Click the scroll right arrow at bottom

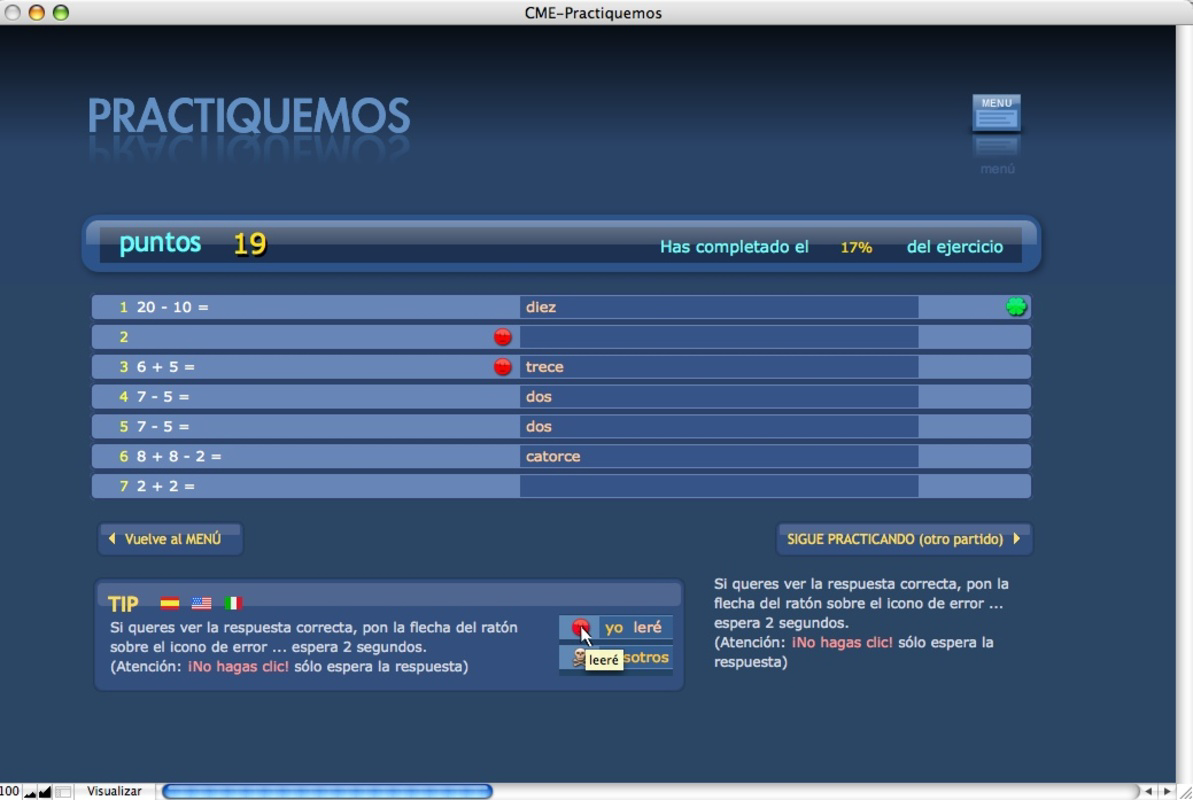pos(1167,792)
